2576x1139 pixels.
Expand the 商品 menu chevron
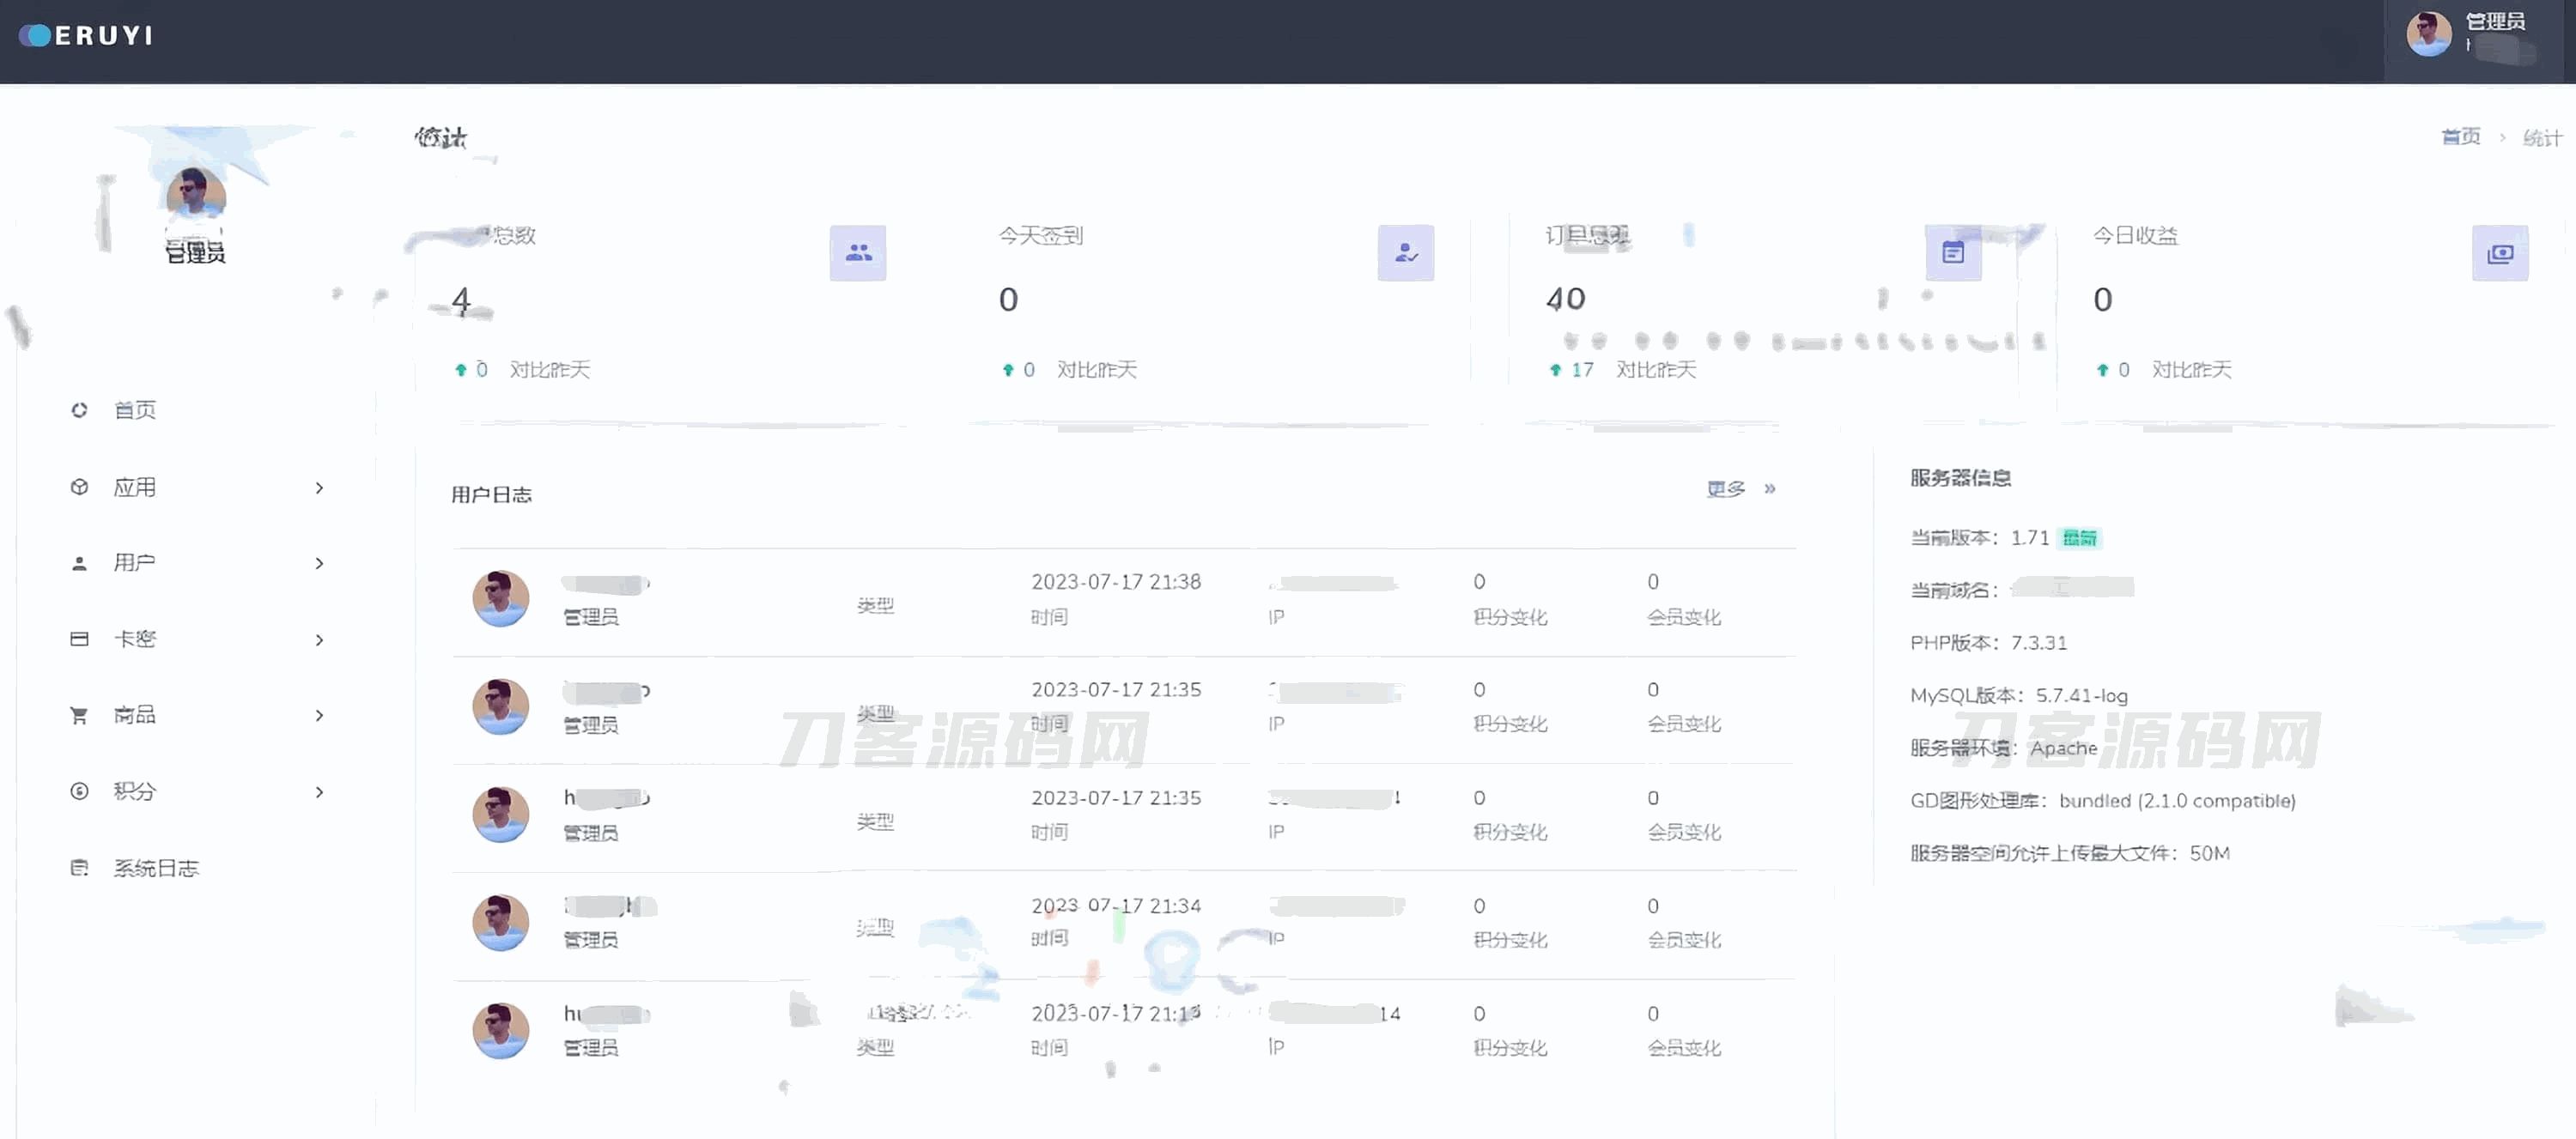[319, 715]
